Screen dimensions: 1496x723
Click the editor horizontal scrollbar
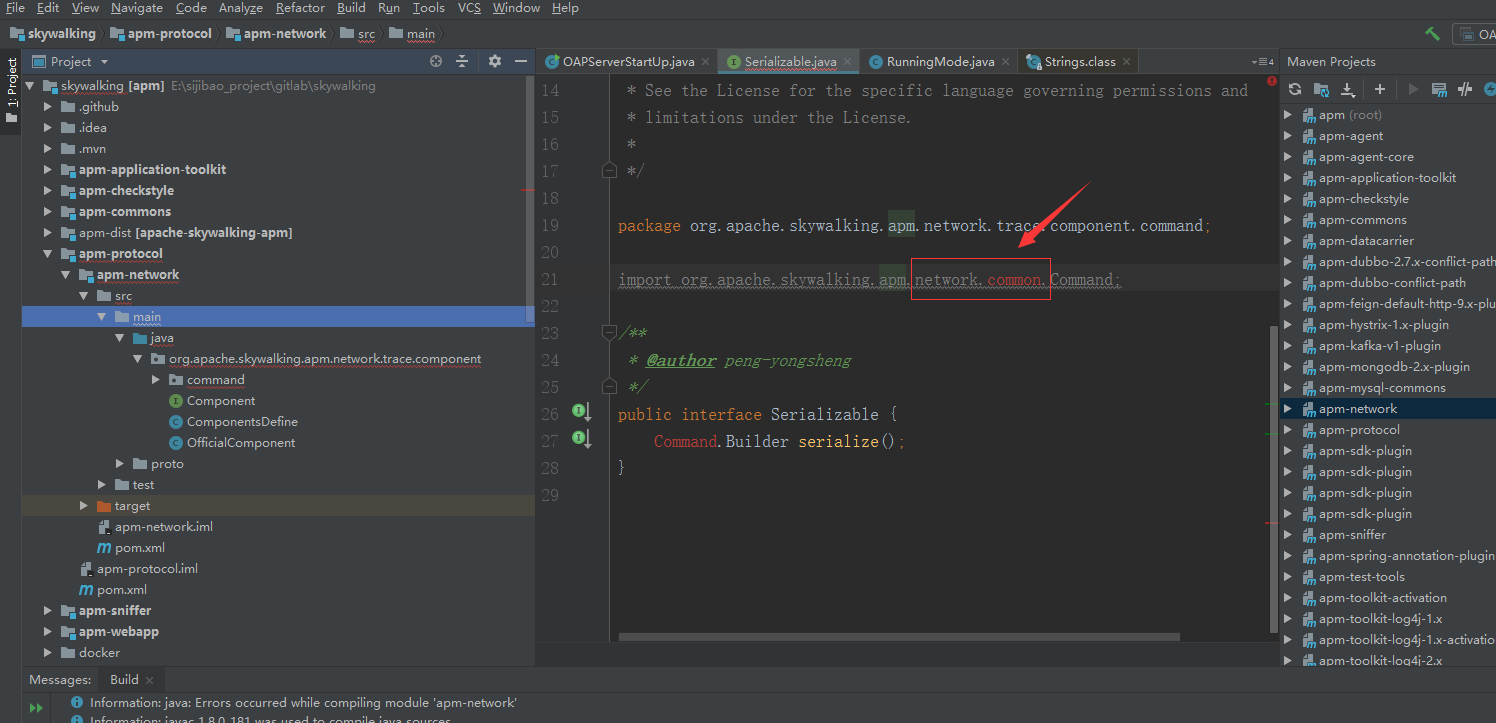click(899, 637)
